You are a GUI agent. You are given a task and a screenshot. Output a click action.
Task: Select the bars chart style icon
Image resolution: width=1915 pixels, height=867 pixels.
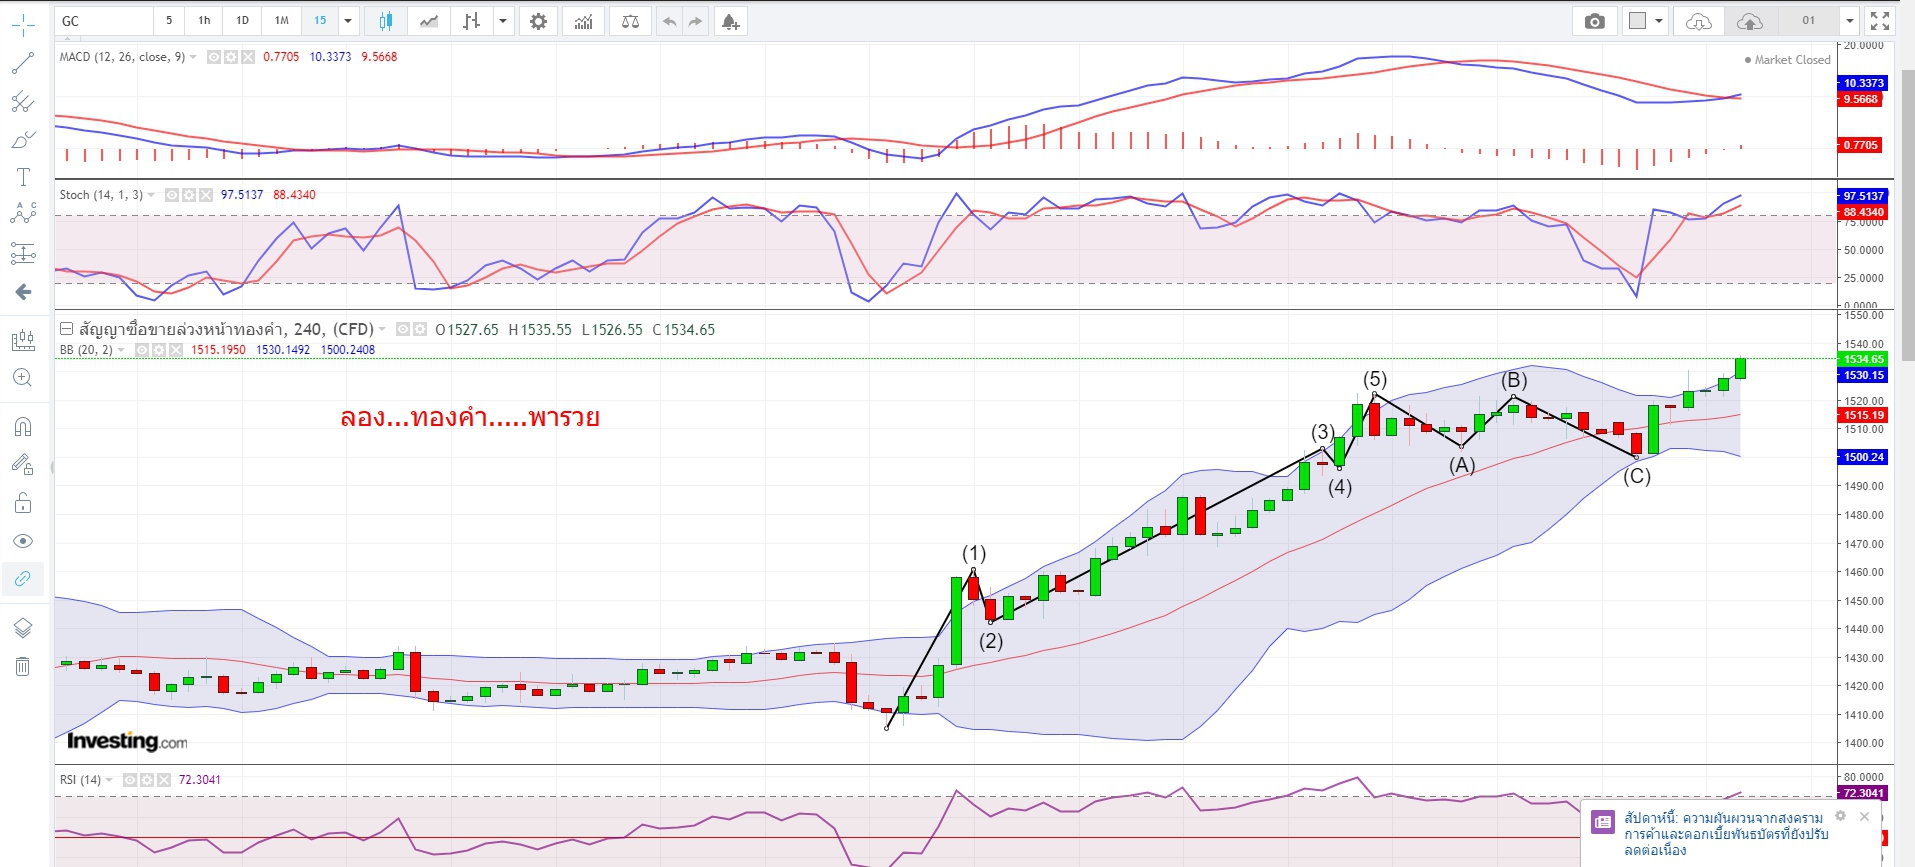(472, 21)
